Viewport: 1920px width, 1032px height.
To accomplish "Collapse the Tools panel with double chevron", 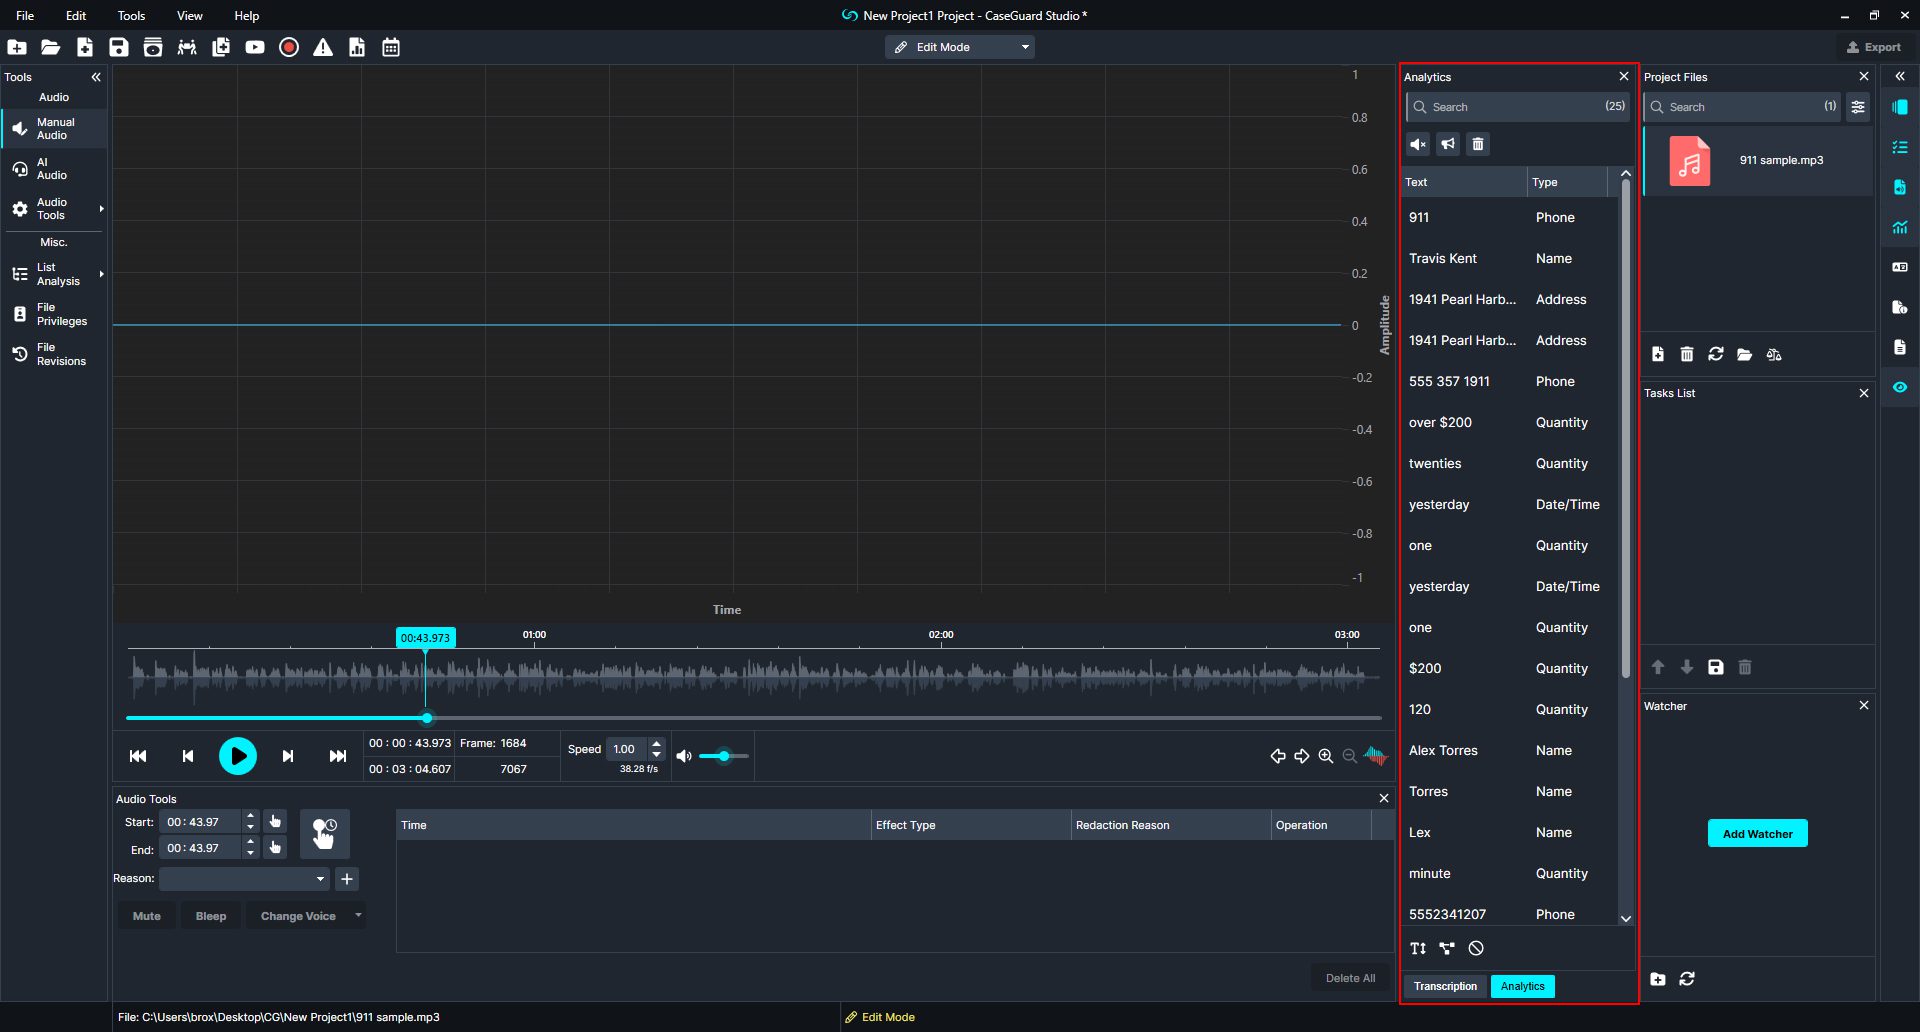I will pyautogui.click(x=96, y=77).
